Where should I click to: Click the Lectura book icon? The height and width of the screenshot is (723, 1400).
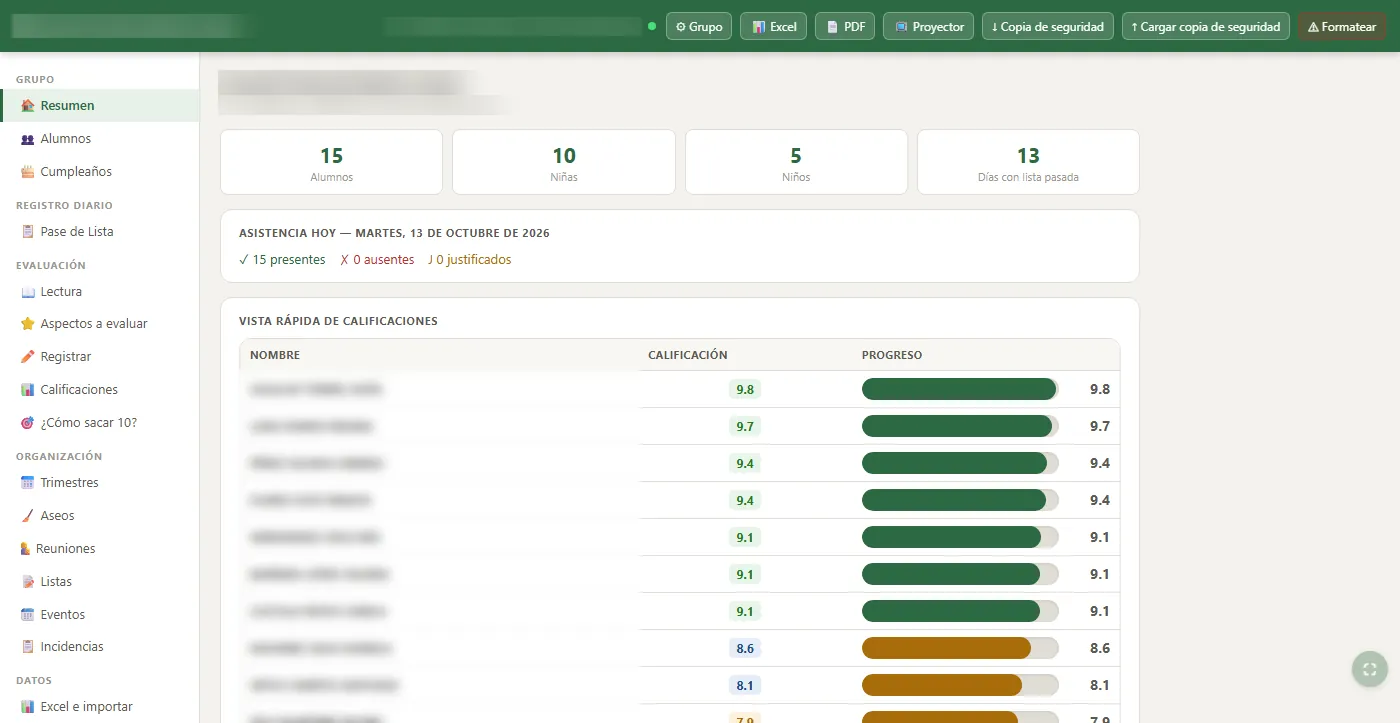pyautogui.click(x=28, y=292)
